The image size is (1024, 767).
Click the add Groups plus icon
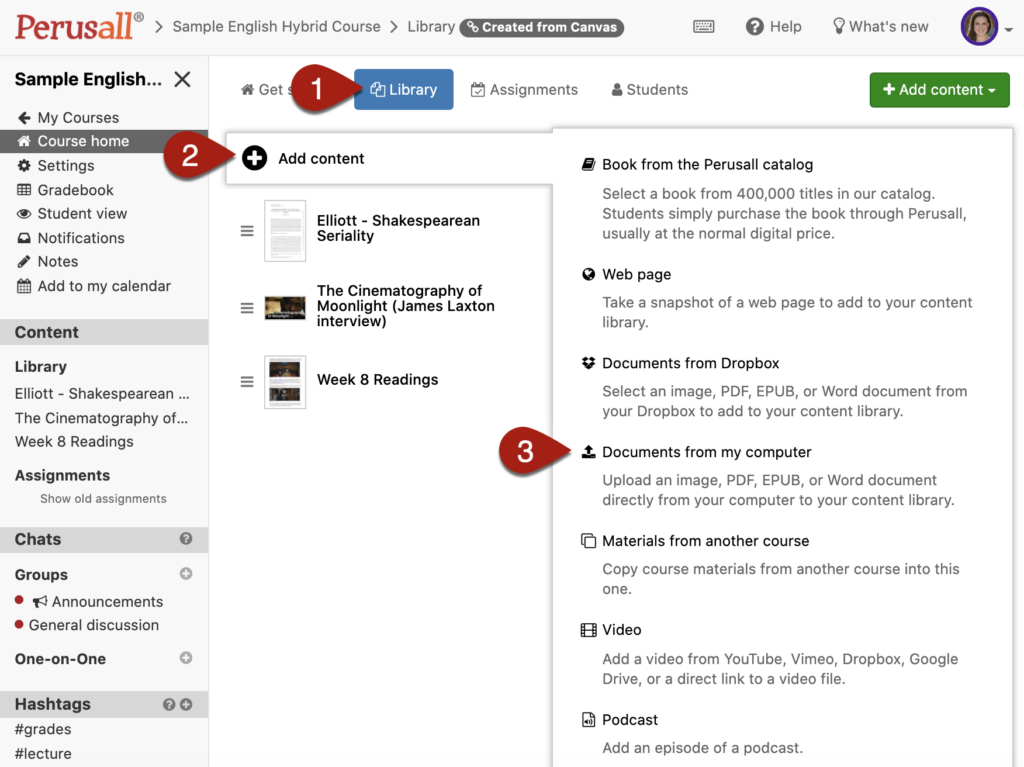pyautogui.click(x=186, y=574)
